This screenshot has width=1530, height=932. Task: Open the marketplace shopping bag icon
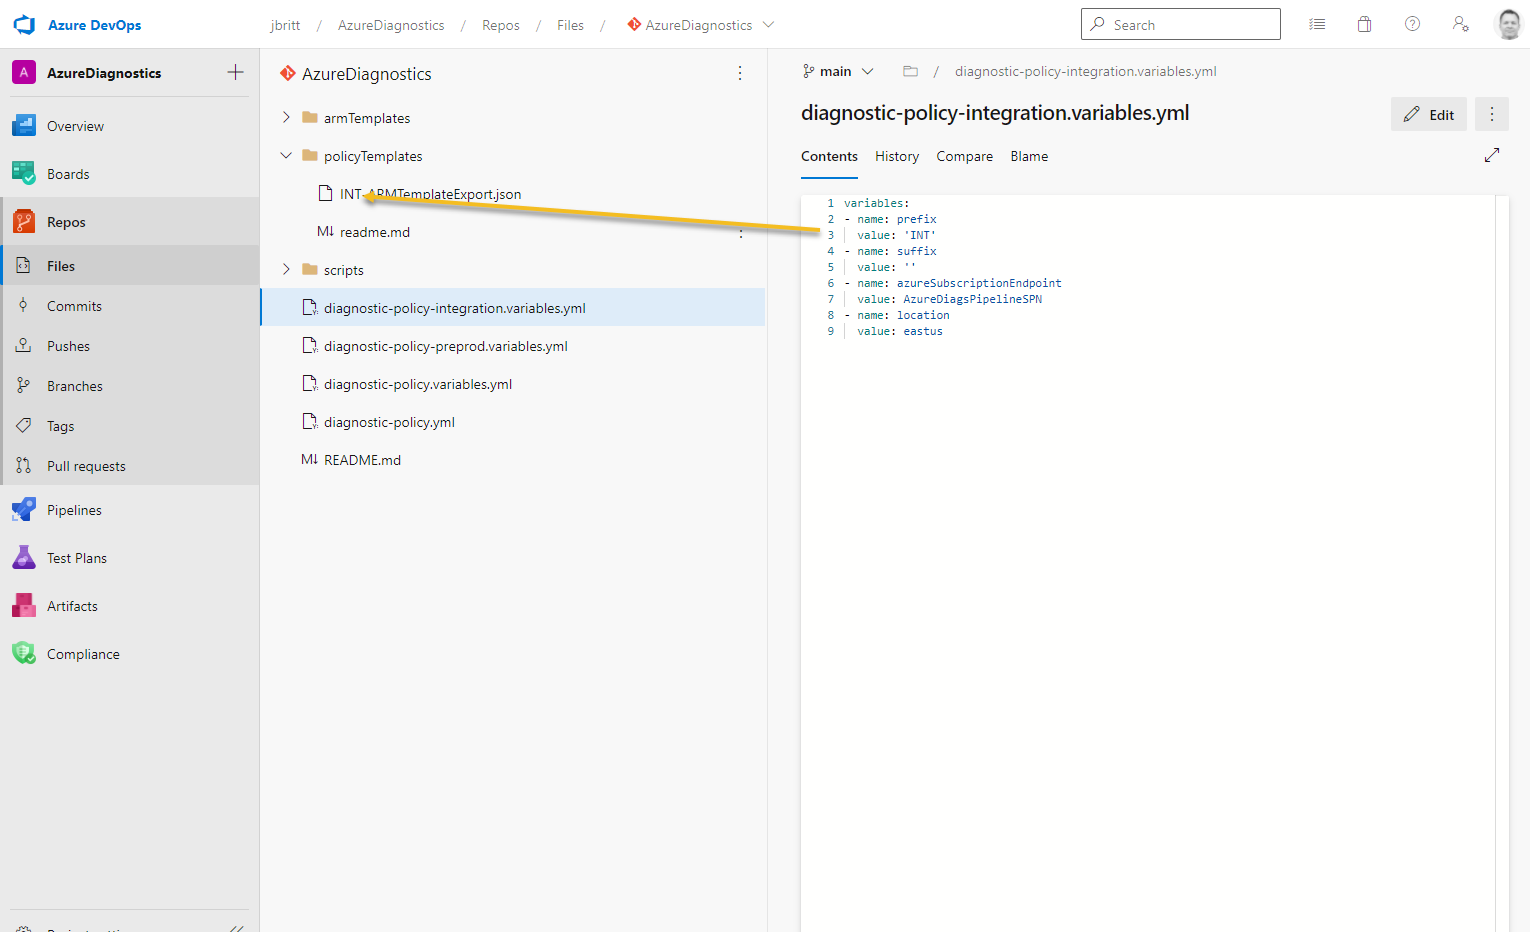coord(1364,24)
